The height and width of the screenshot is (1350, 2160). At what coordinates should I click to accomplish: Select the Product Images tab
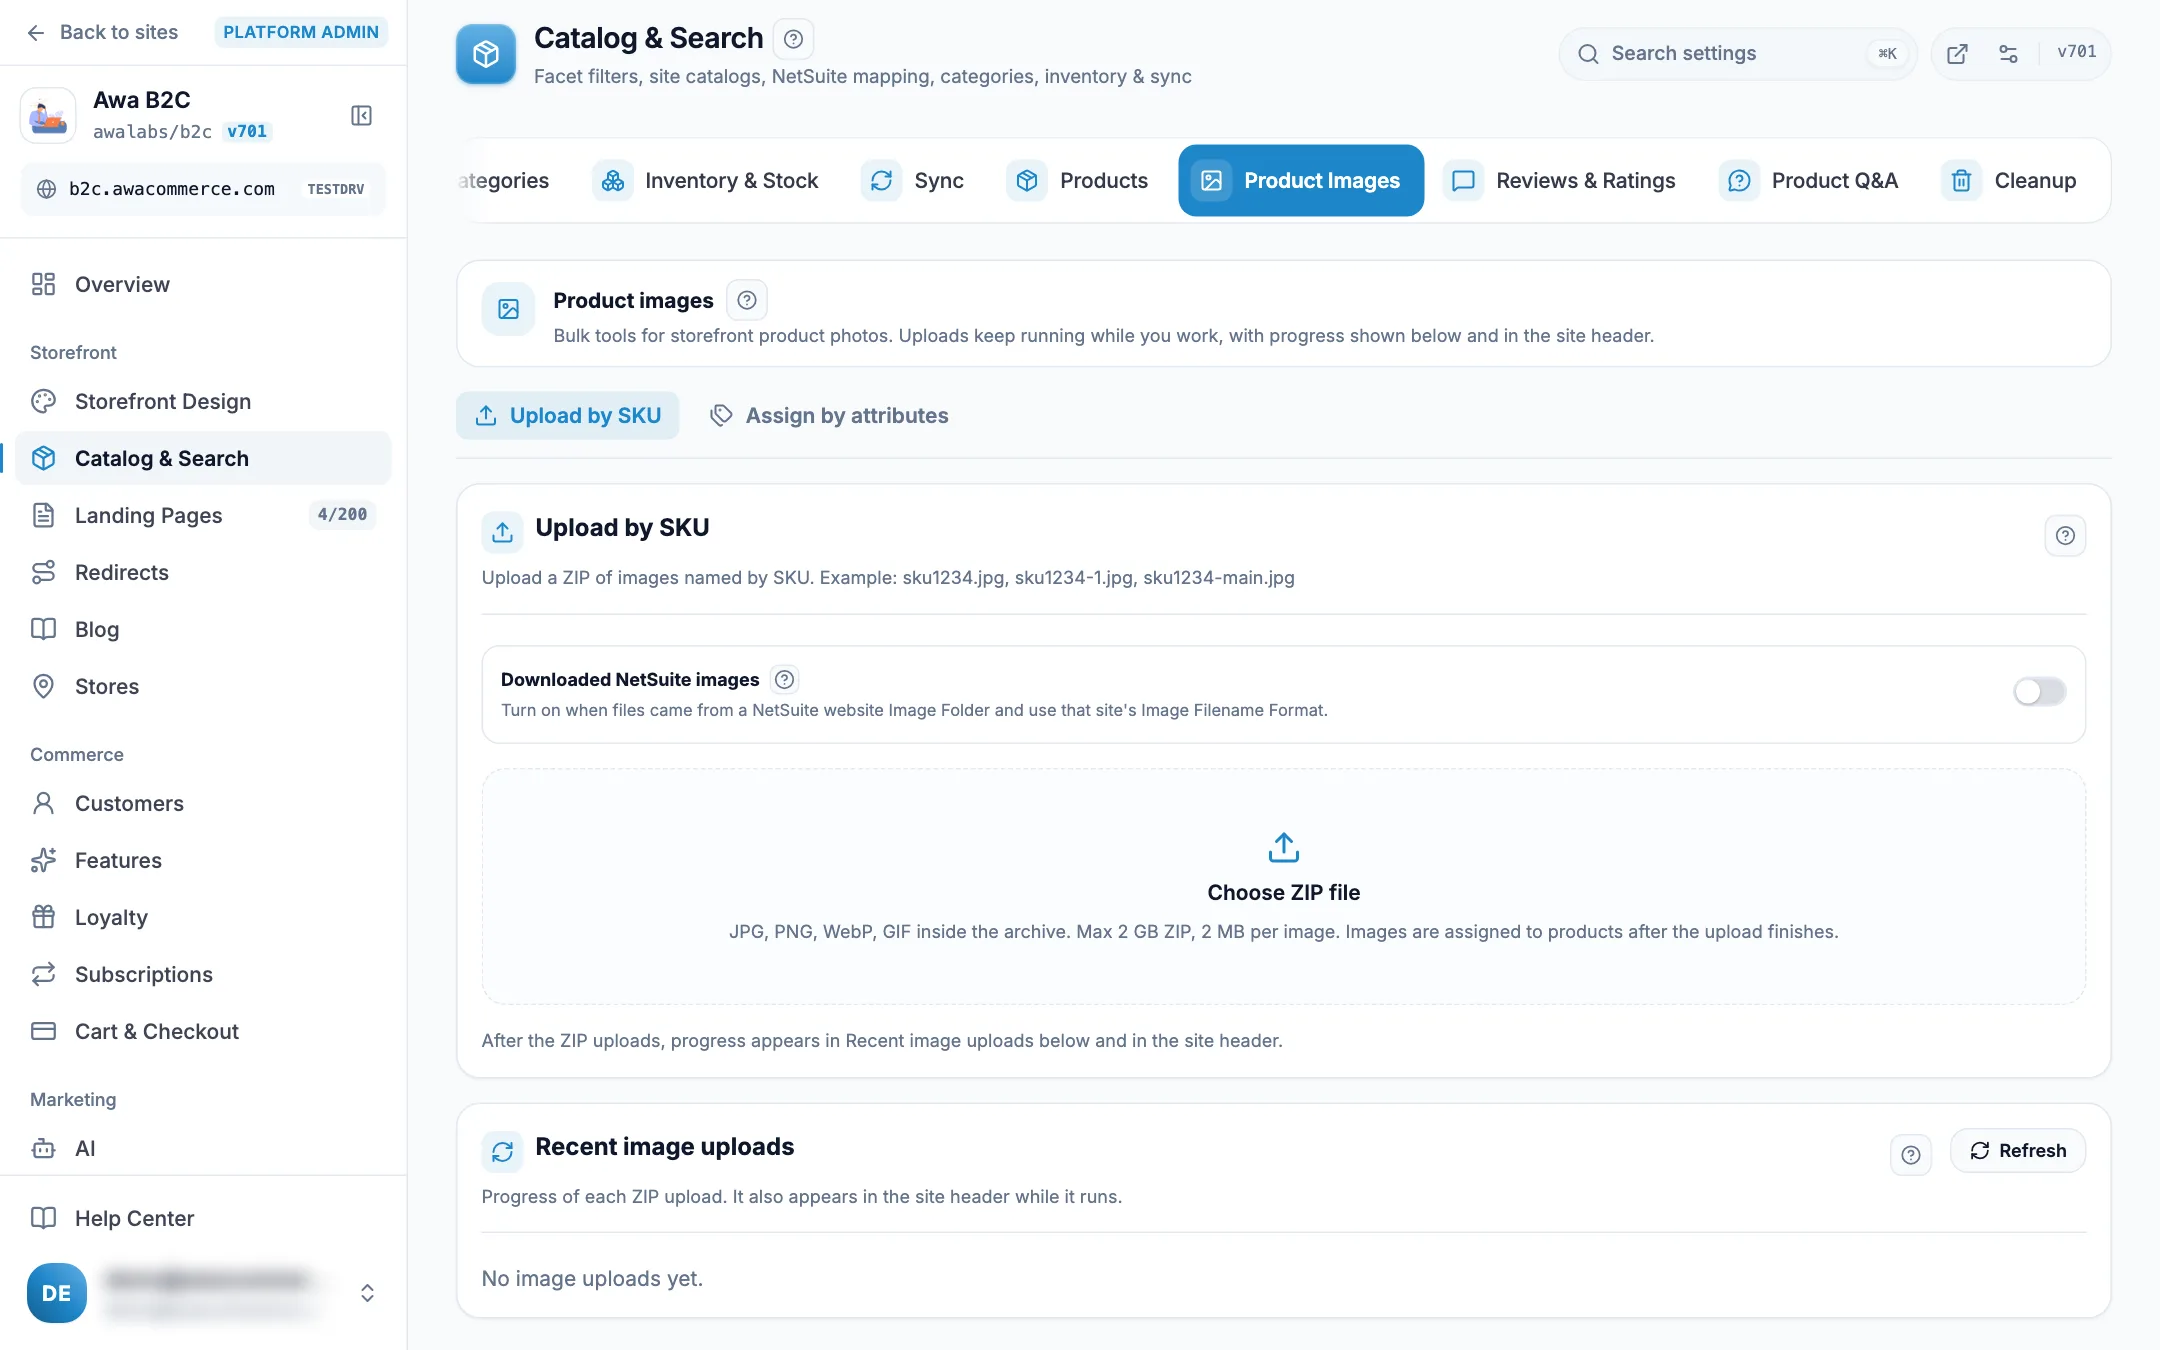pyautogui.click(x=1301, y=181)
